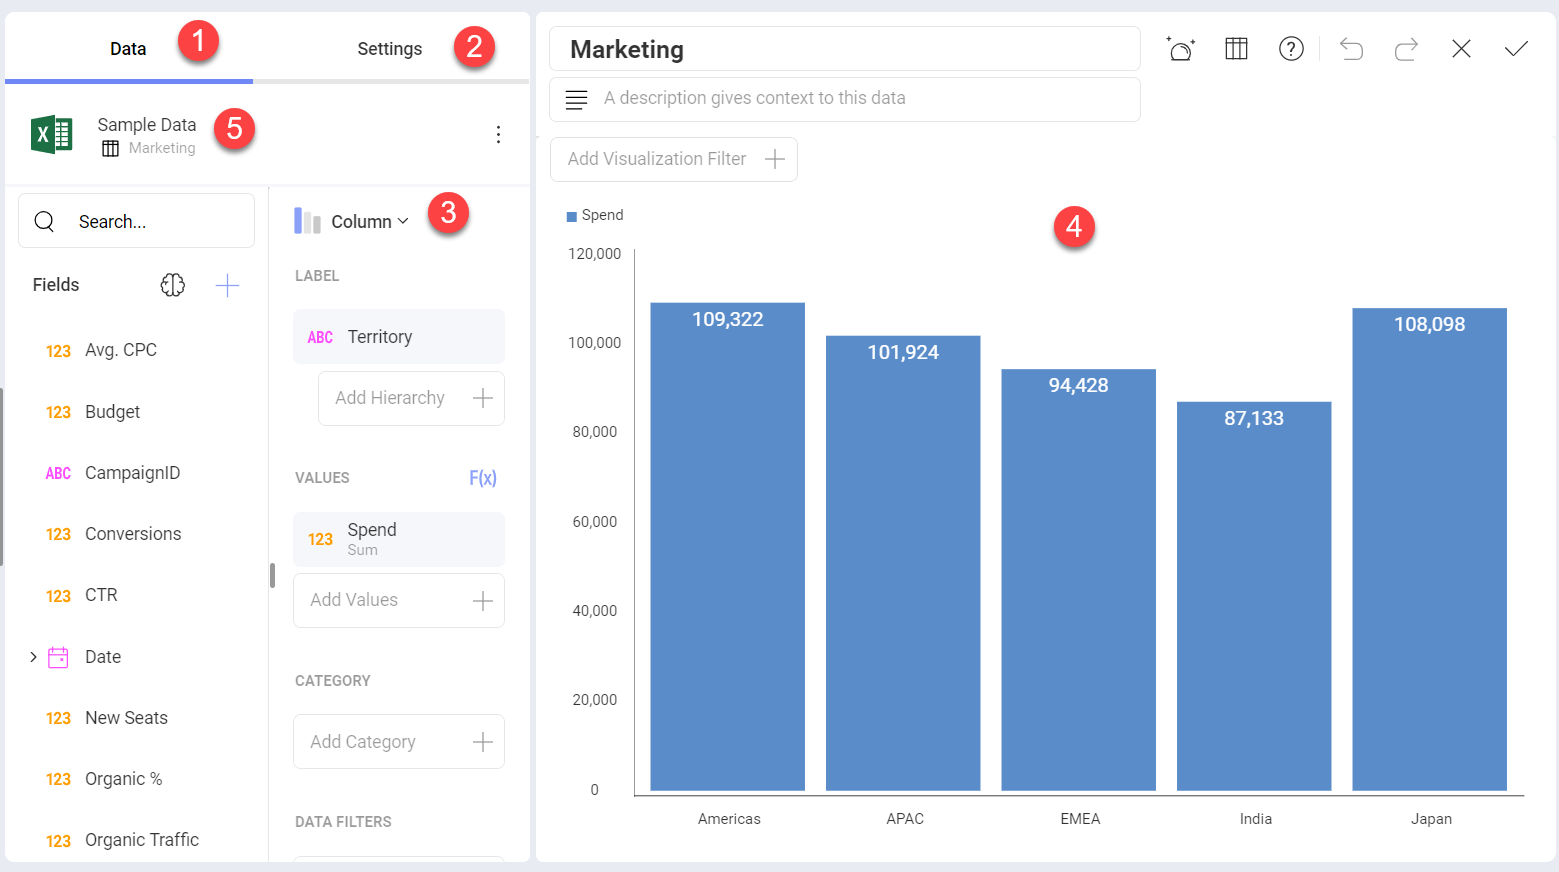
Task: Save the visualization with the checkmark
Action: click(x=1516, y=48)
